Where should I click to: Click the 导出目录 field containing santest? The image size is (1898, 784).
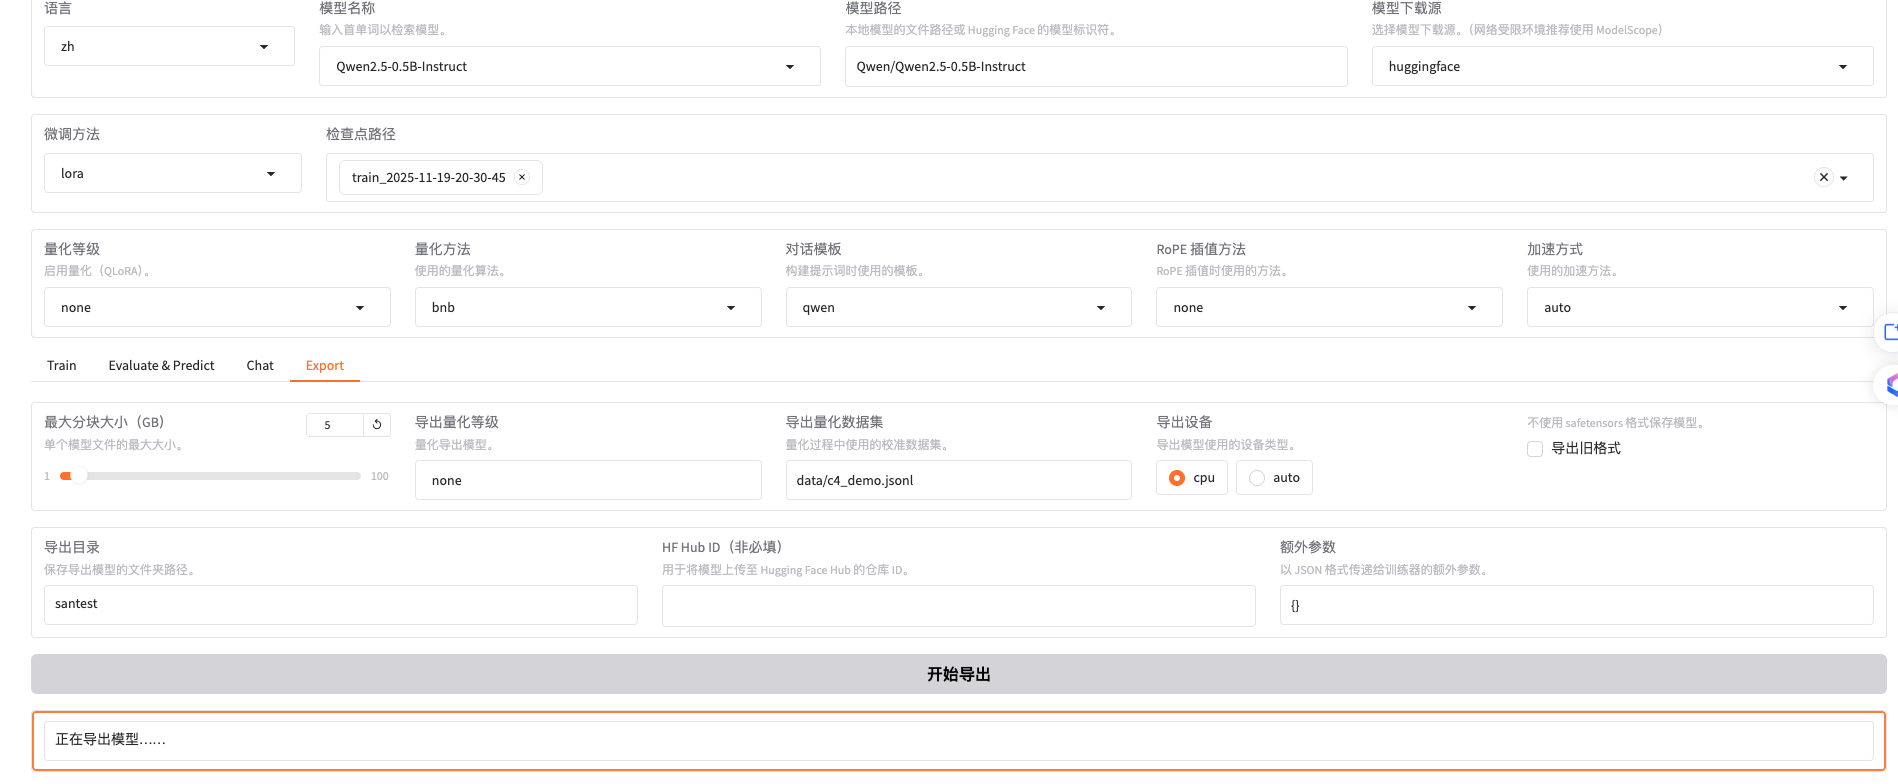[340, 605]
